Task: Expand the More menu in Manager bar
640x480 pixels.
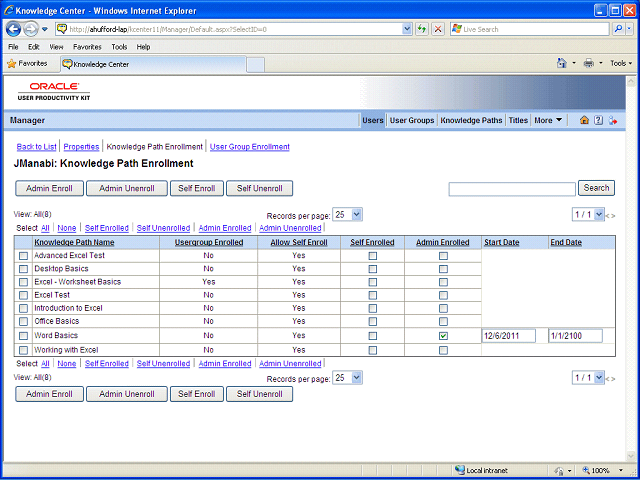Action: tap(548, 120)
